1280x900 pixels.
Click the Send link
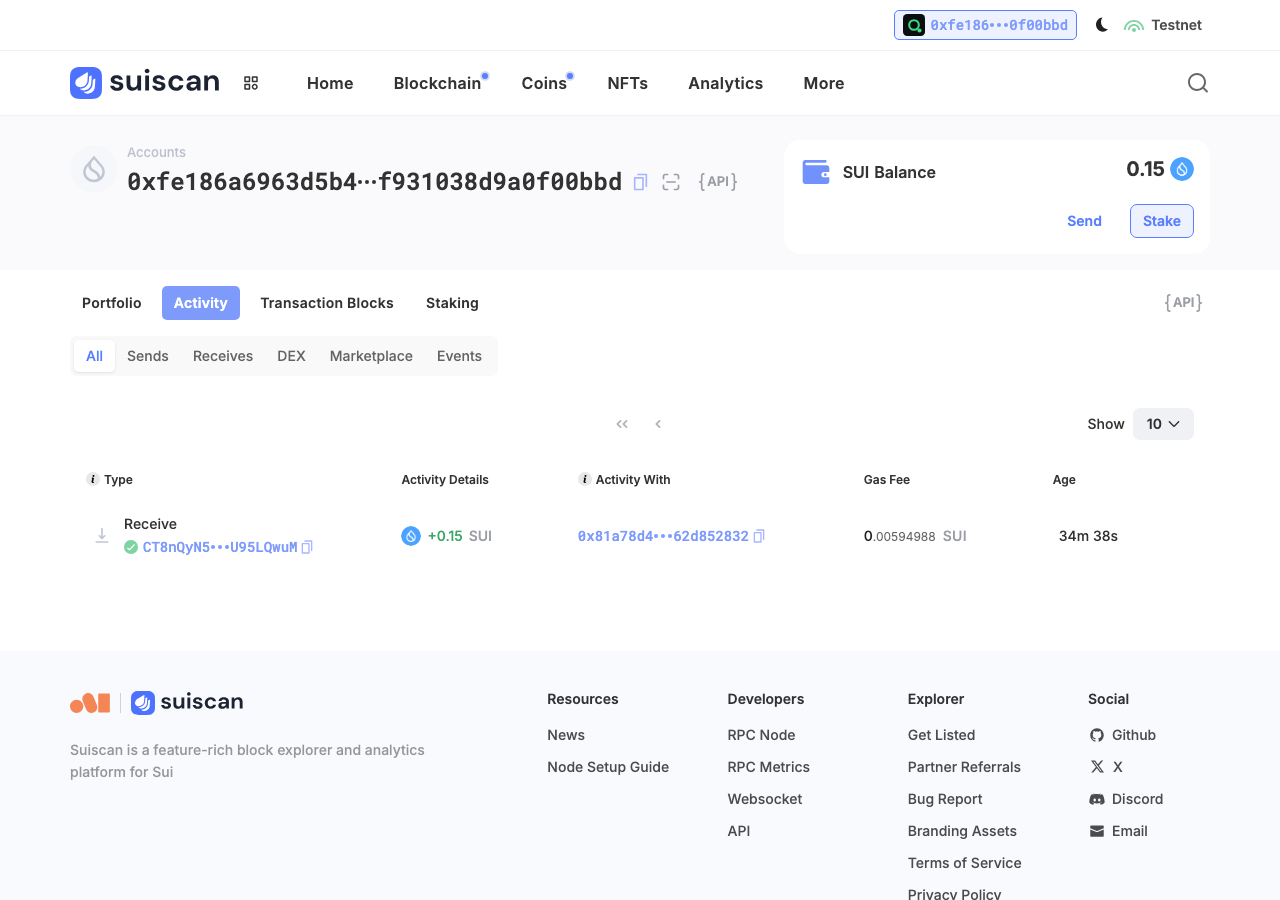1084,221
